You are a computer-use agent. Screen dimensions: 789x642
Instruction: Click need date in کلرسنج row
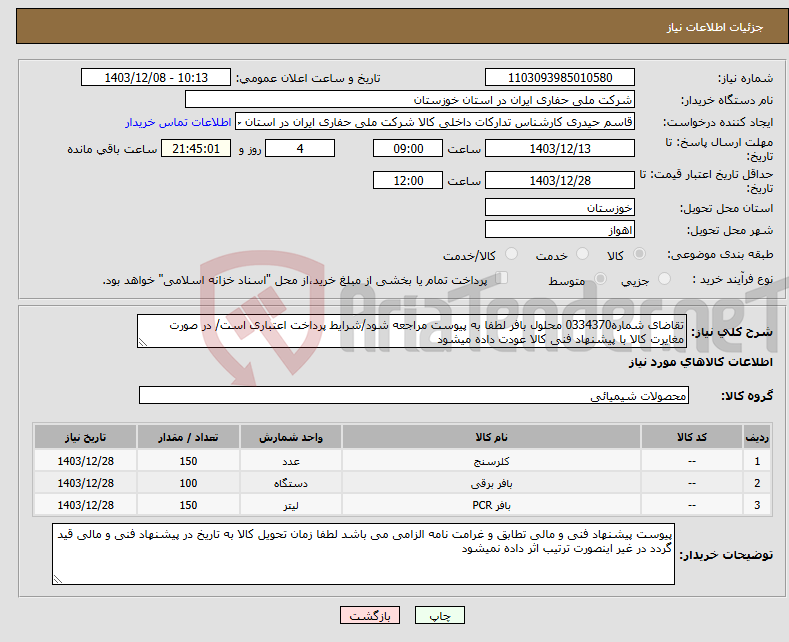click(86, 461)
